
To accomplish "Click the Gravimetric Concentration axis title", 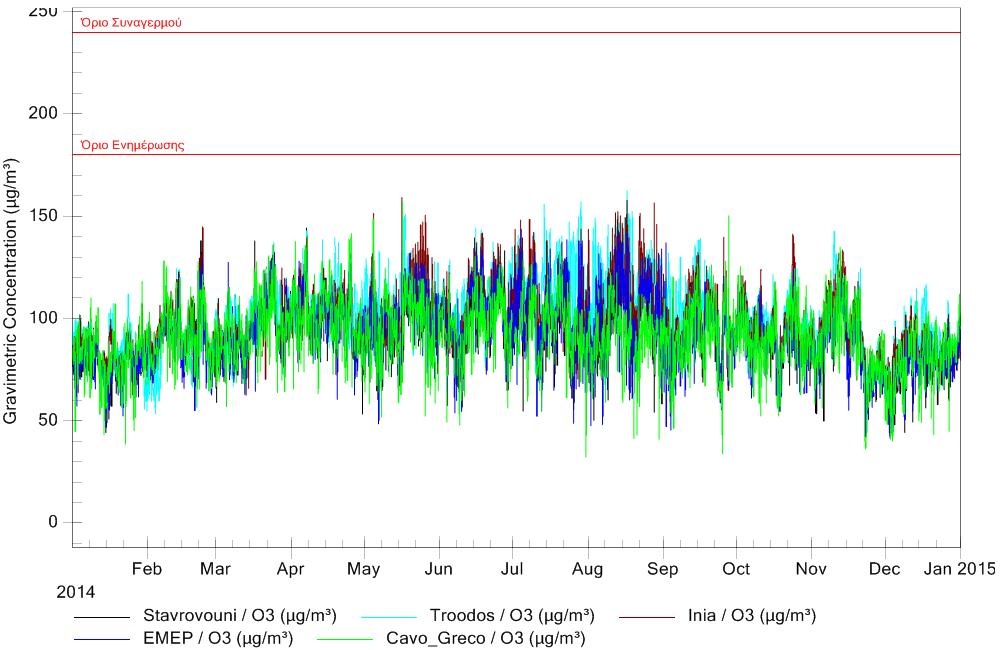I will 11,291.
